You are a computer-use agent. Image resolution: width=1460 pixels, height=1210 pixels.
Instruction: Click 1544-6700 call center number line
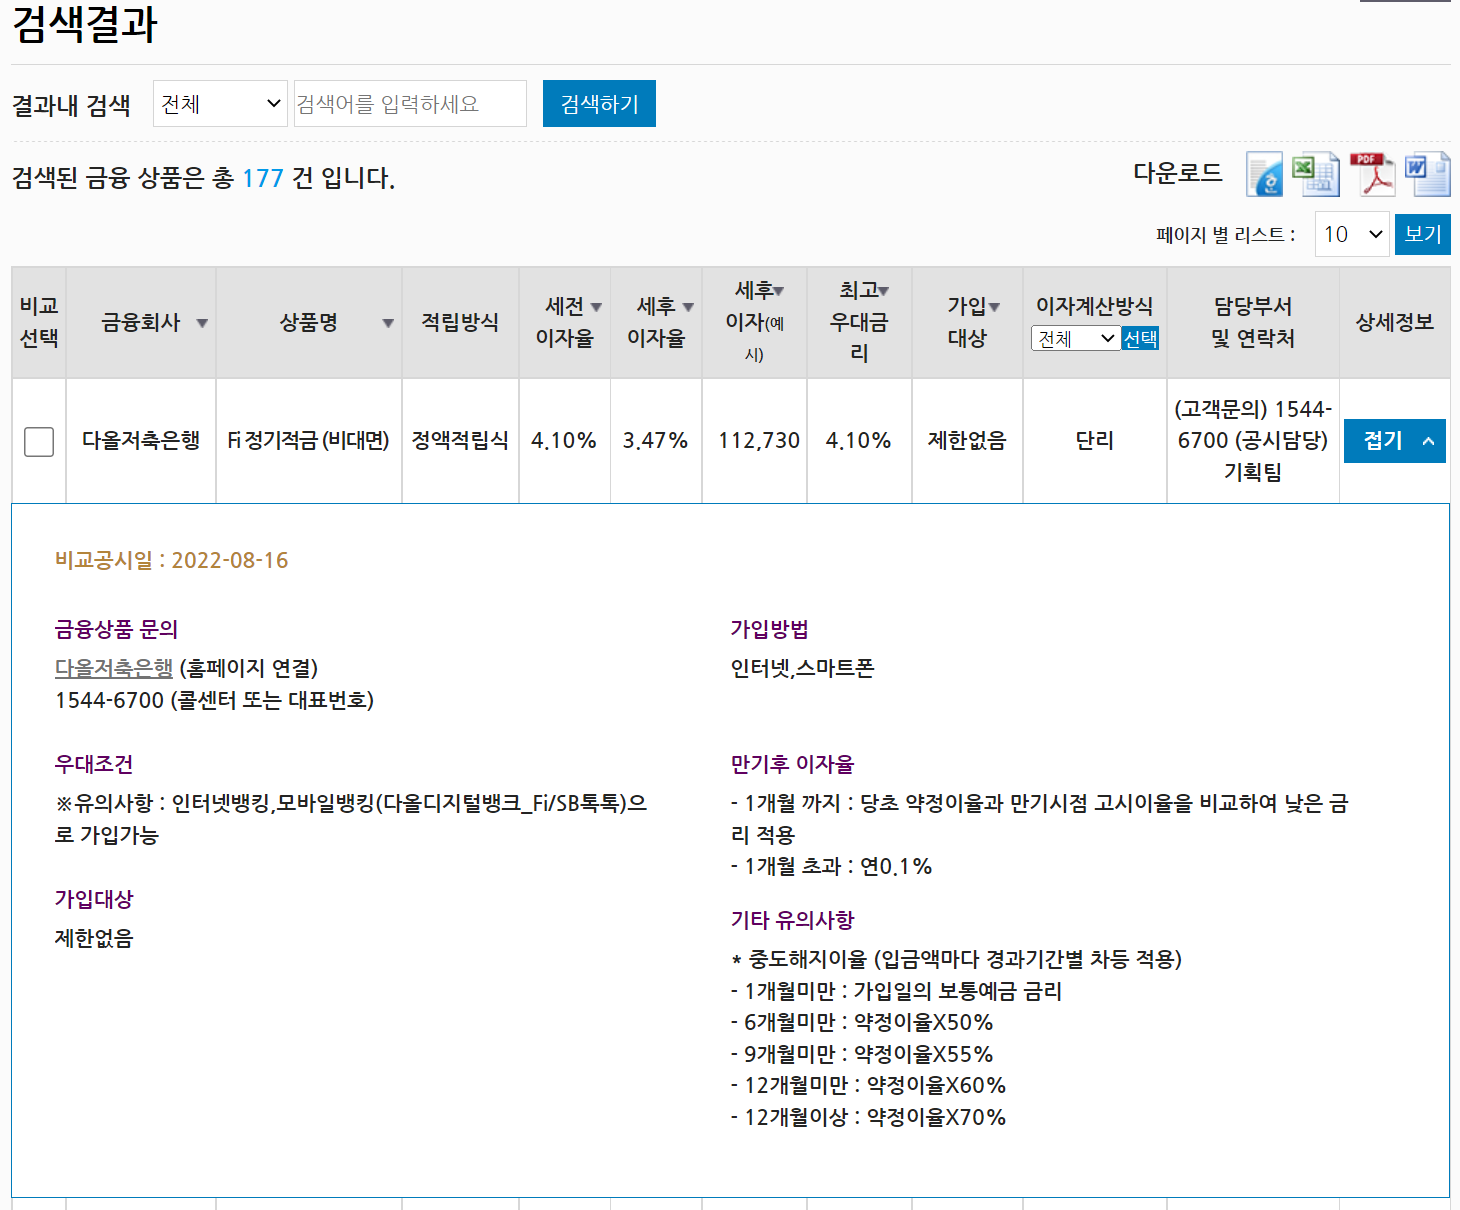pos(214,700)
